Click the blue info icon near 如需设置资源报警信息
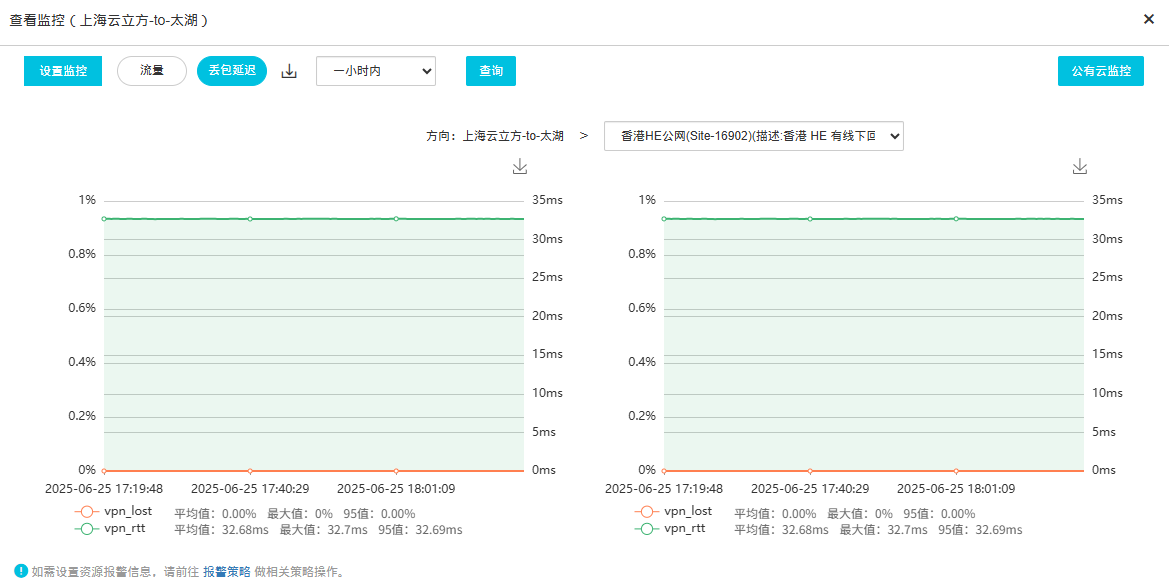This screenshot has width=1169, height=586. click(21, 571)
